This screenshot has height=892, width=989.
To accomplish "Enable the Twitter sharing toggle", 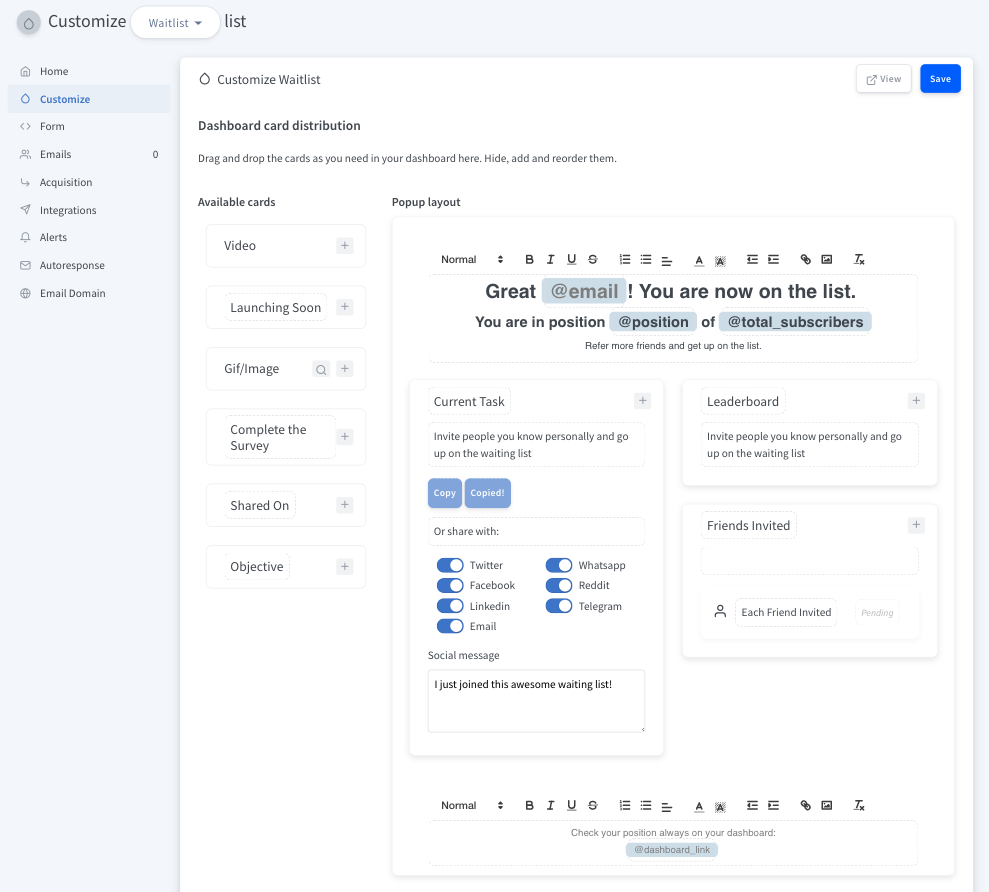I will coord(449,565).
